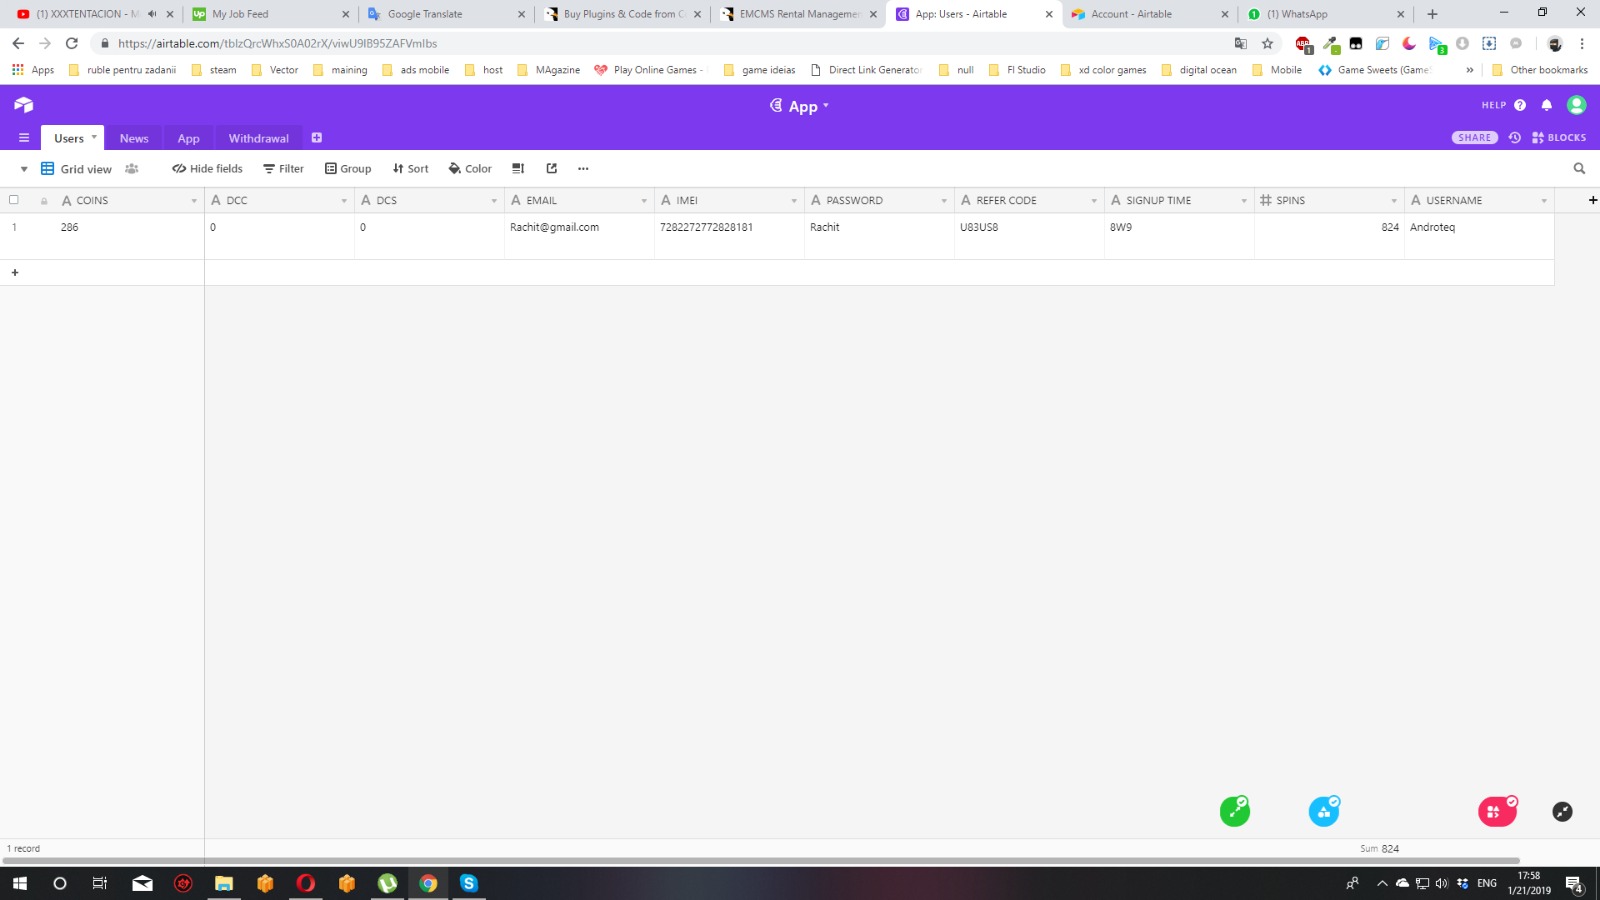Open the EMAIL field dropdown
Screen dimensions: 1600x900
644,201
